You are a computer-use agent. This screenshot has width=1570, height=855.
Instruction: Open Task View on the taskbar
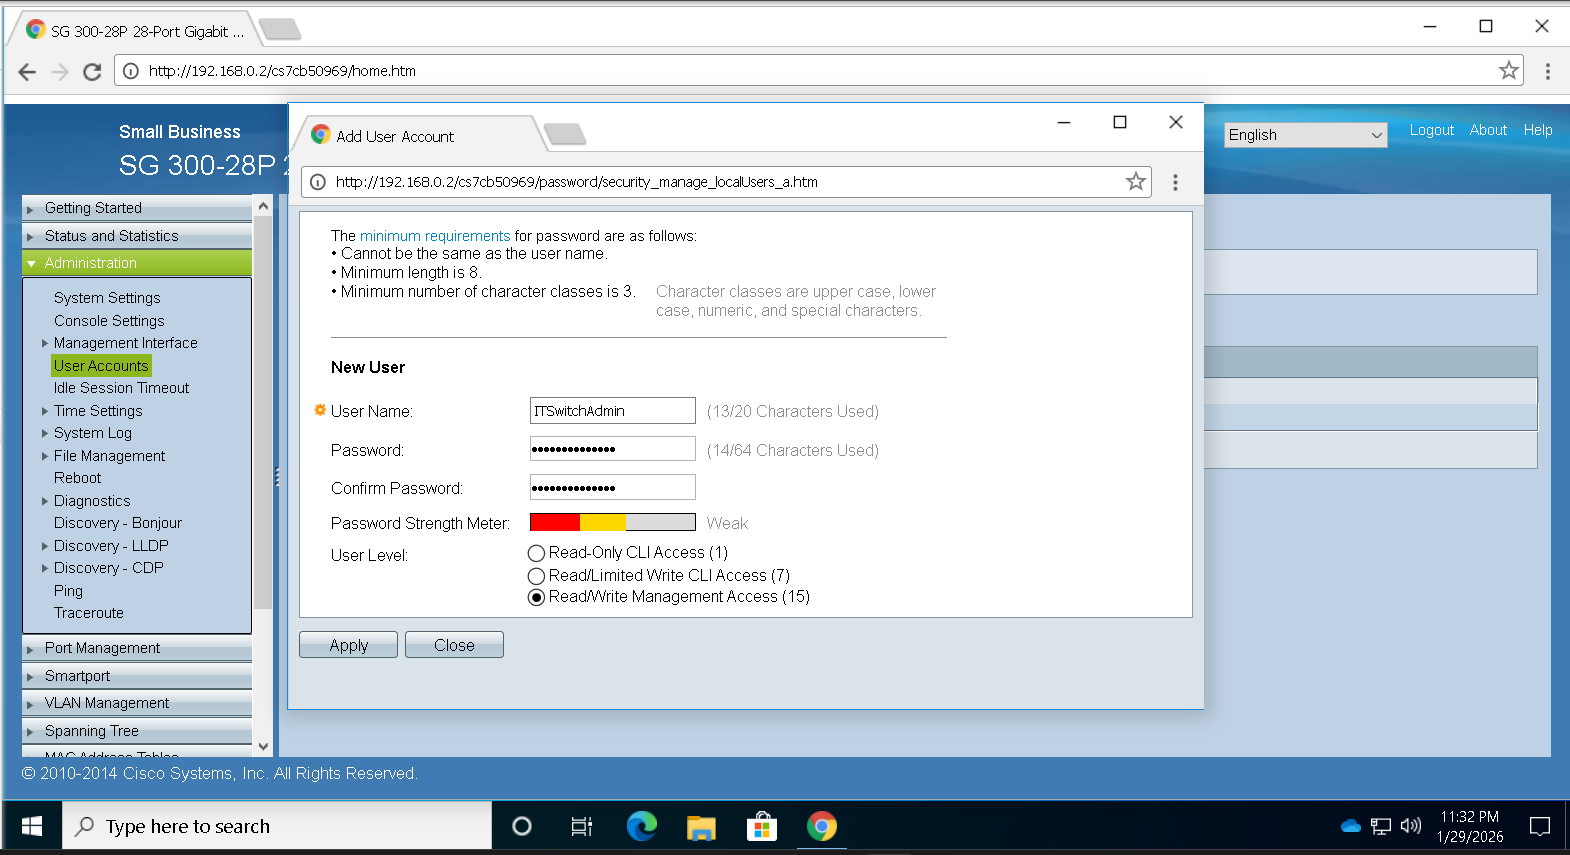[581, 826]
